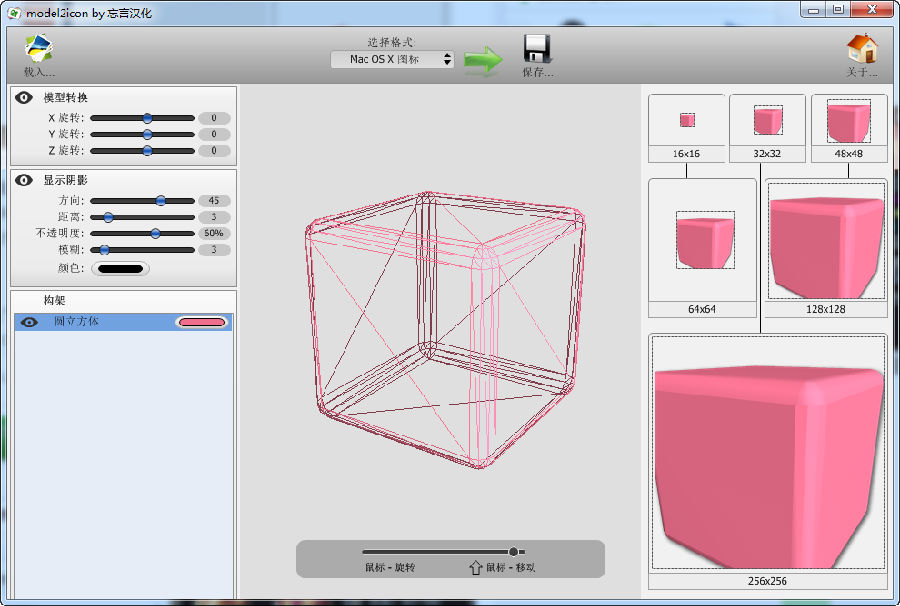Click the X rotation slider
The height and width of the screenshot is (606, 900).
[x=142, y=118]
